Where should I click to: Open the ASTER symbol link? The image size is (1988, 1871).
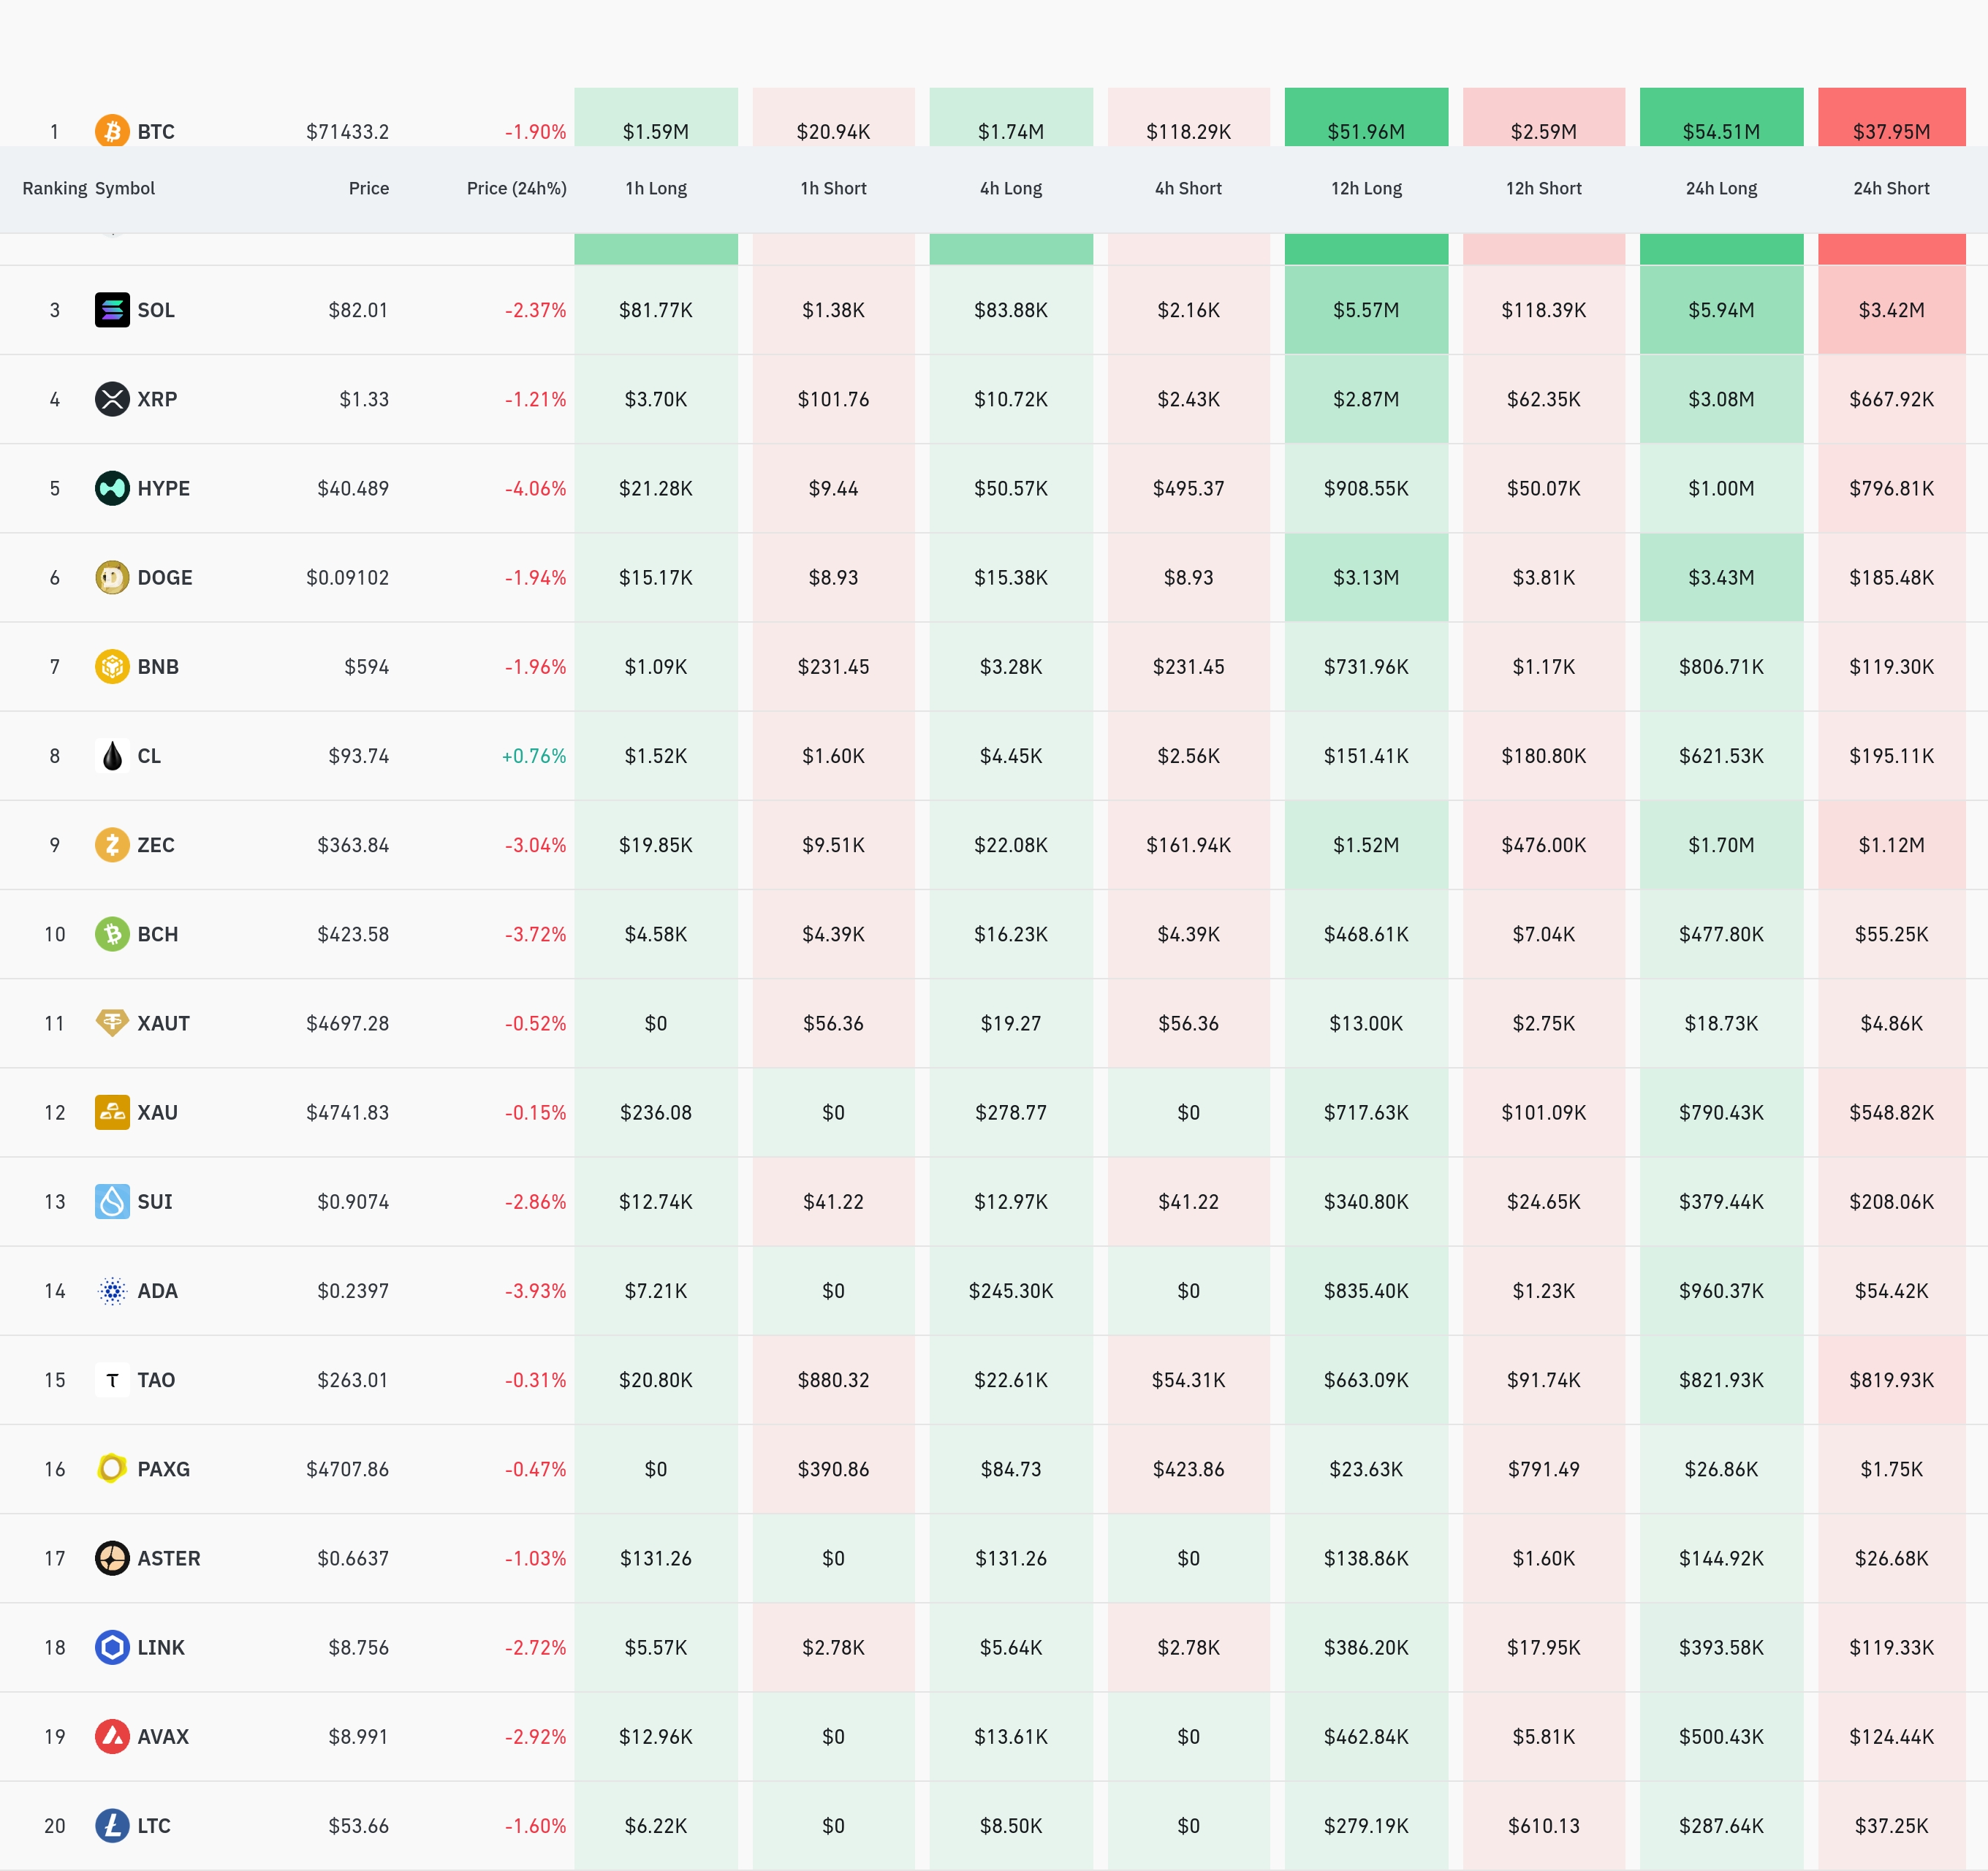[x=169, y=1558]
